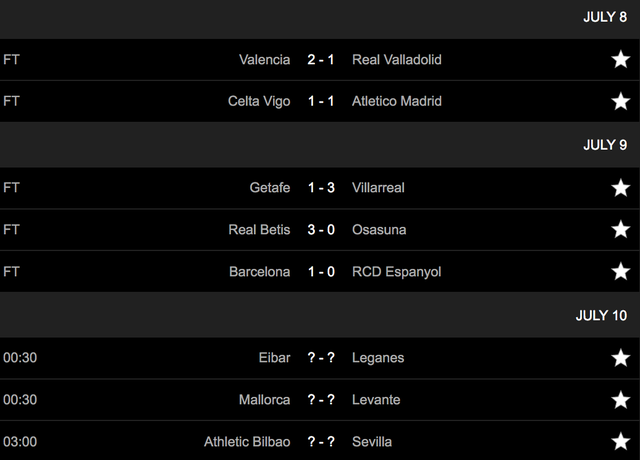
Task: Select the JULY 8 date header
Action: point(605,17)
